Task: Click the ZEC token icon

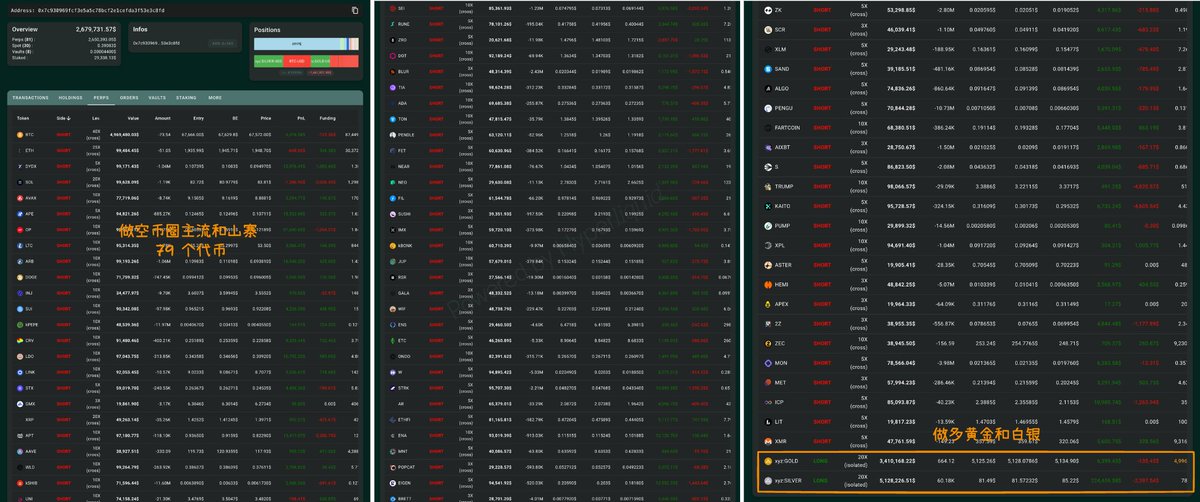Action: tap(768, 343)
